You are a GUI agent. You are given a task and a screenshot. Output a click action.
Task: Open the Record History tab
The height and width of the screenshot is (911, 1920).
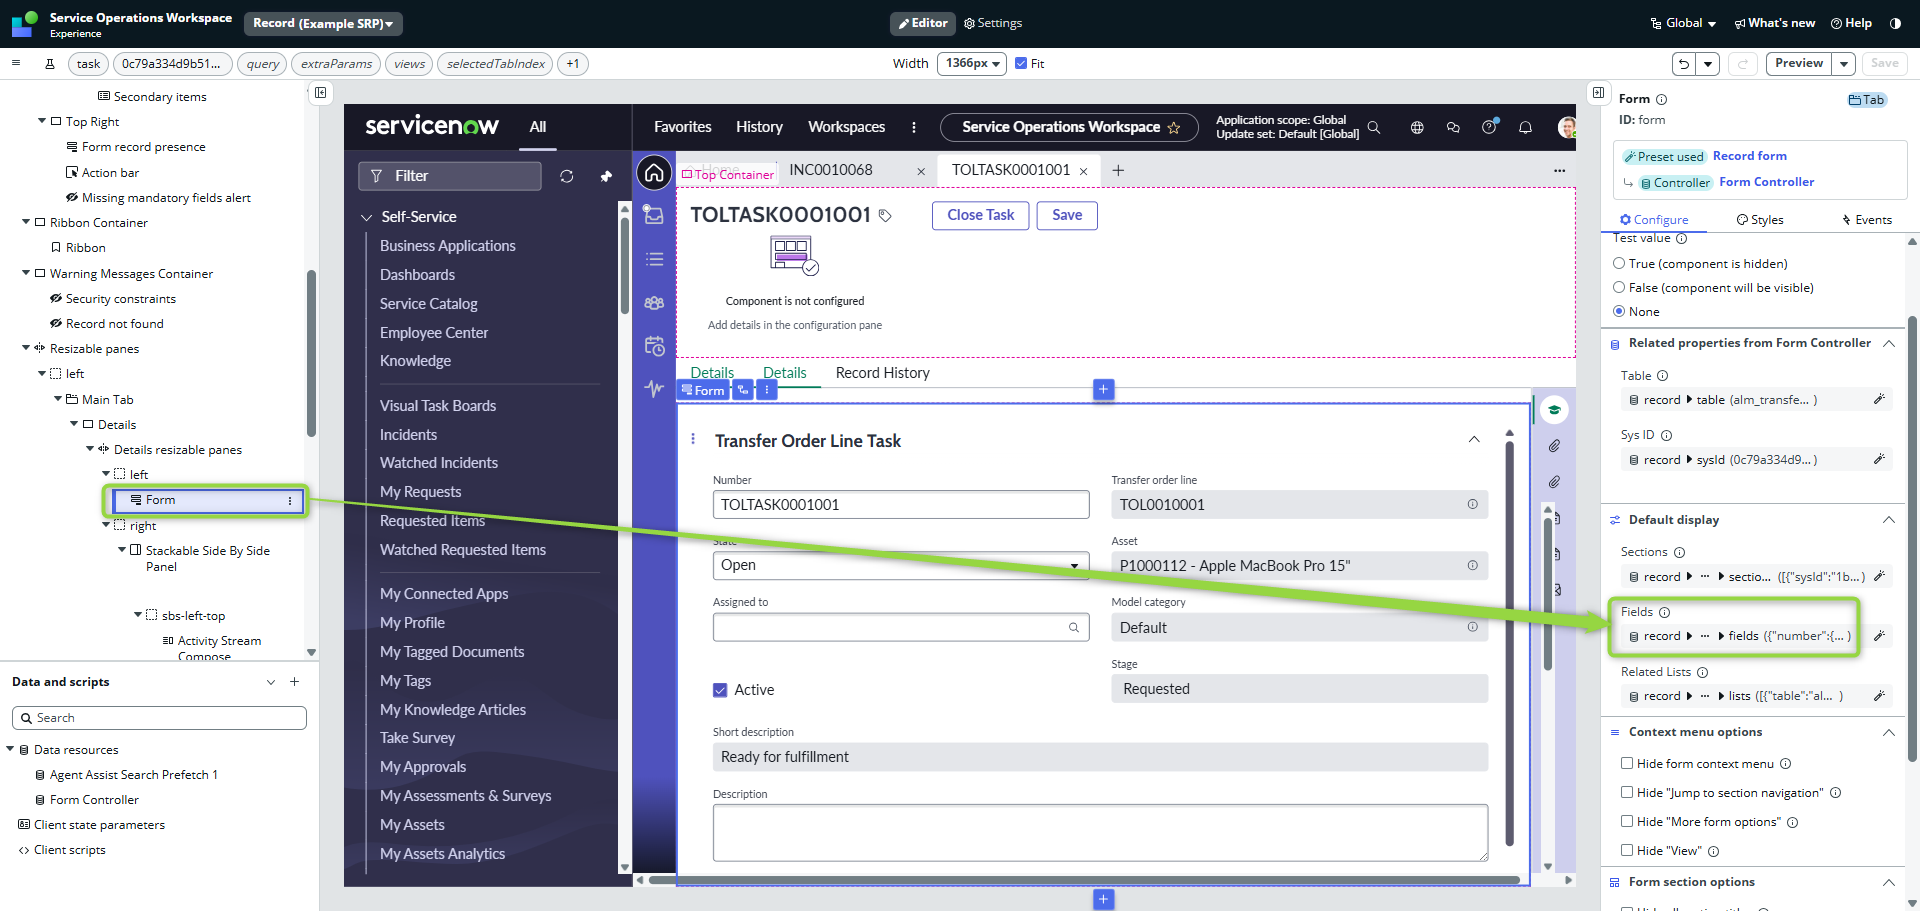coord(882,373)
